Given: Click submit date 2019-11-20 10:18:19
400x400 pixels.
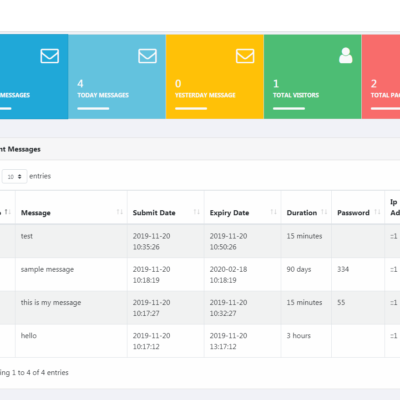Looking at the screenshot, I should (151, 275).
